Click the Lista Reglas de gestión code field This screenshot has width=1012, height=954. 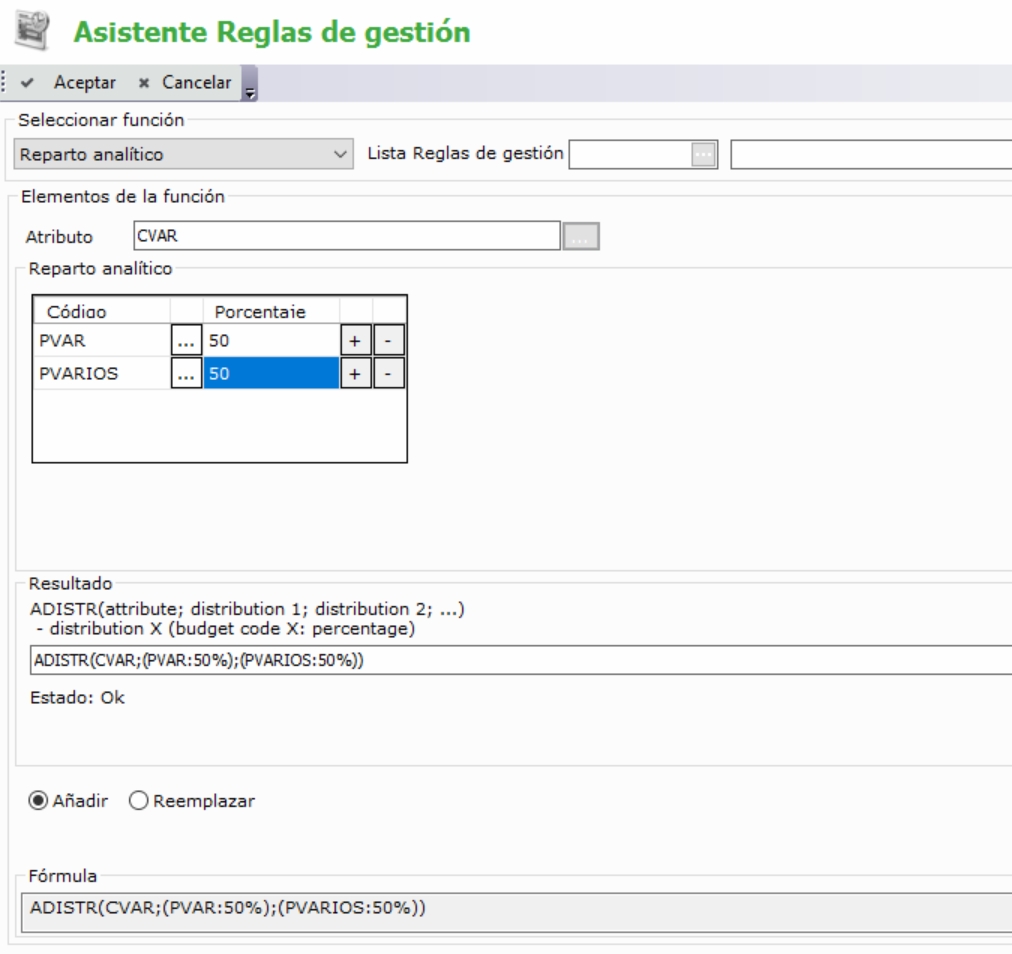tap(630, 155)
